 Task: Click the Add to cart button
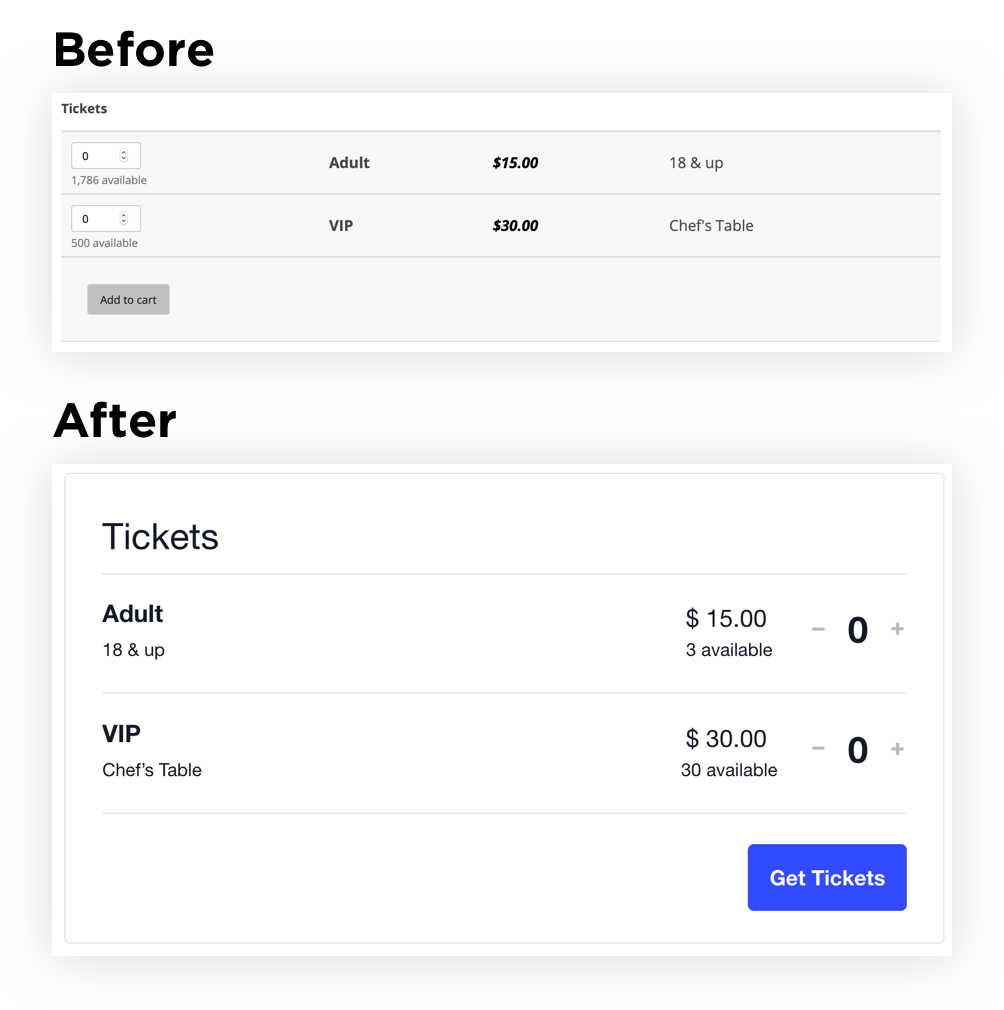click(128, 299)
